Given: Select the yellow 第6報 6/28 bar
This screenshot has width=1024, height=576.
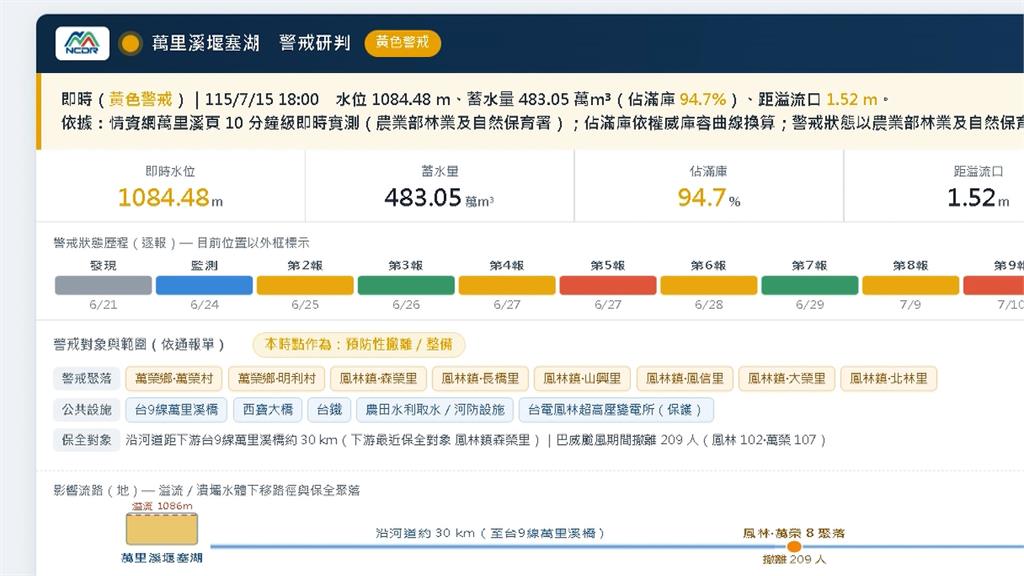Looking at the screenshot, I should 709,285.
